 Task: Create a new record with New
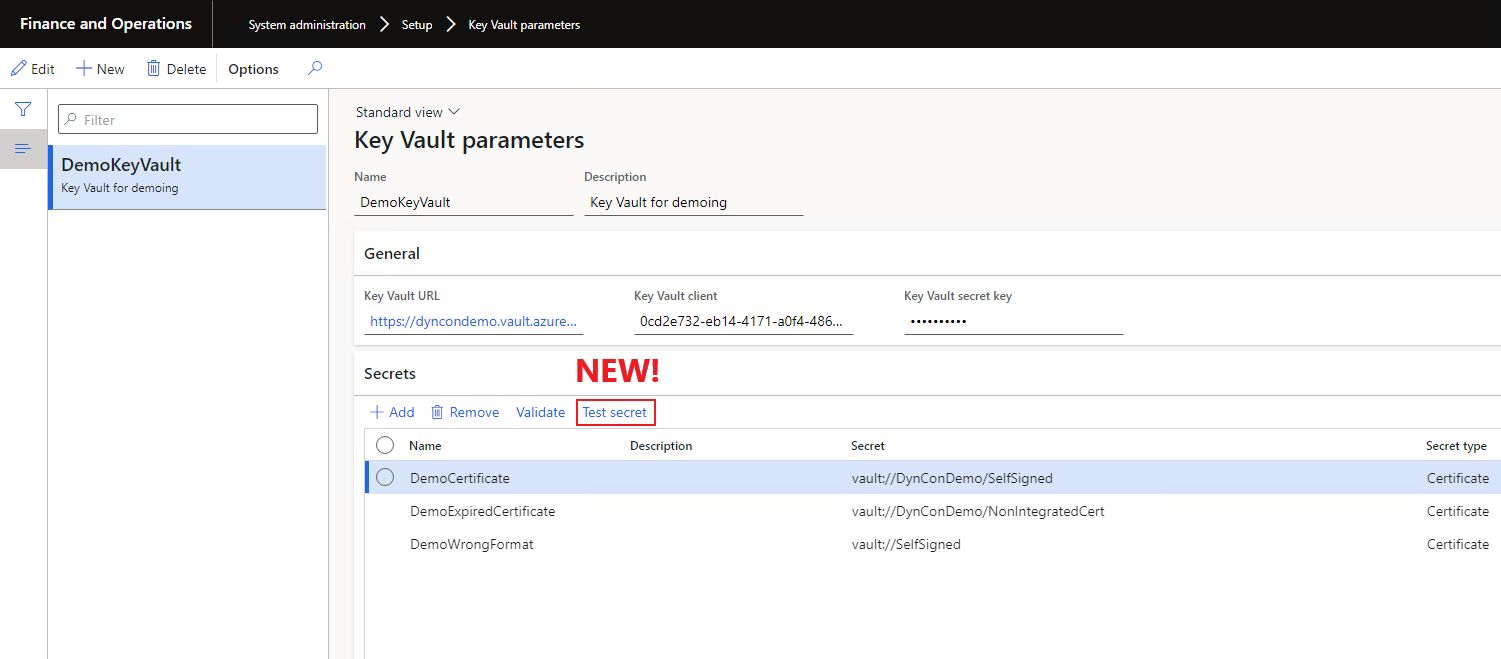pos(100,69)
